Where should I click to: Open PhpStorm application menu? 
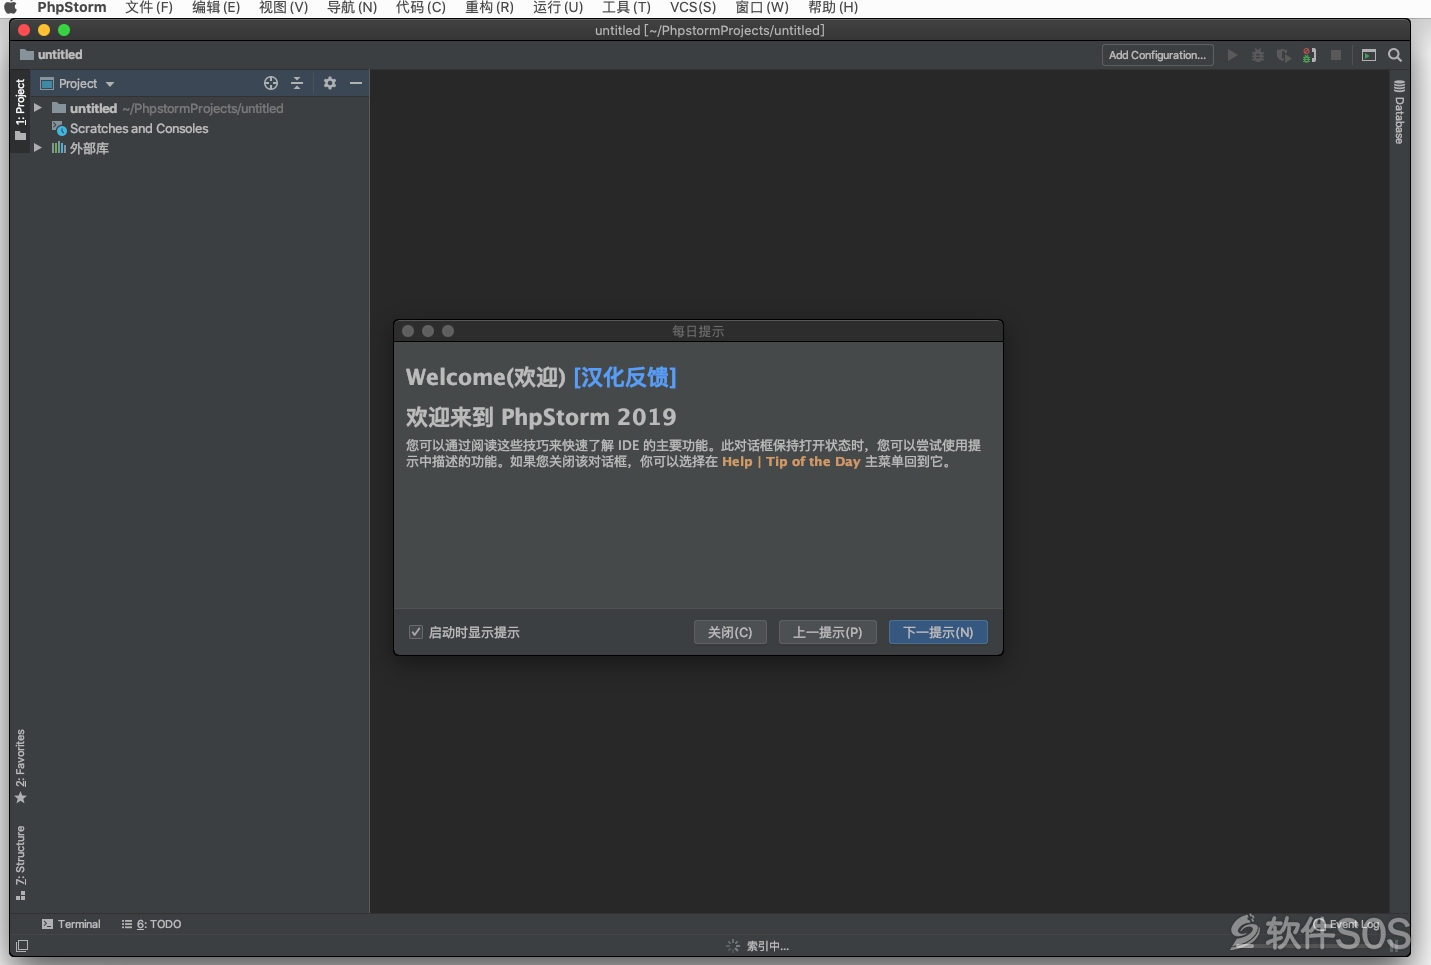click(72, 8)
